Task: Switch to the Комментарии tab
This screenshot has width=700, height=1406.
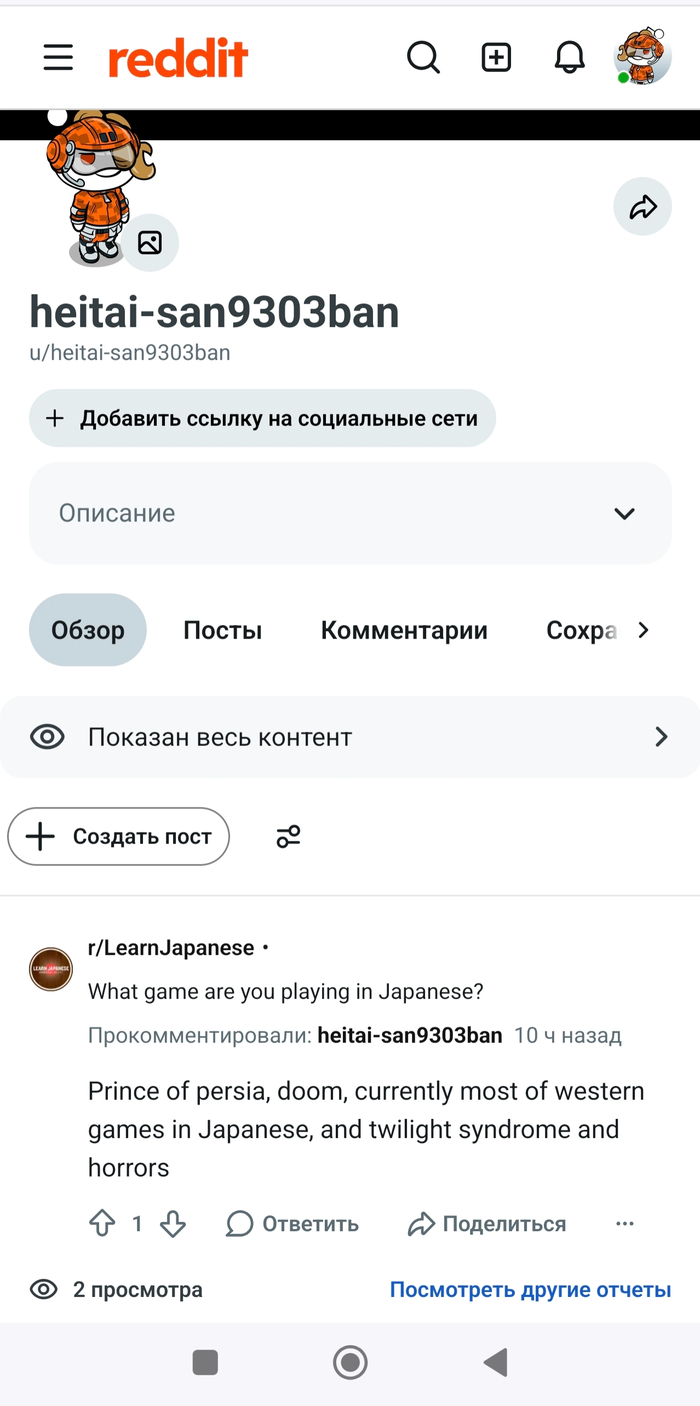Action: coord(404,630)
